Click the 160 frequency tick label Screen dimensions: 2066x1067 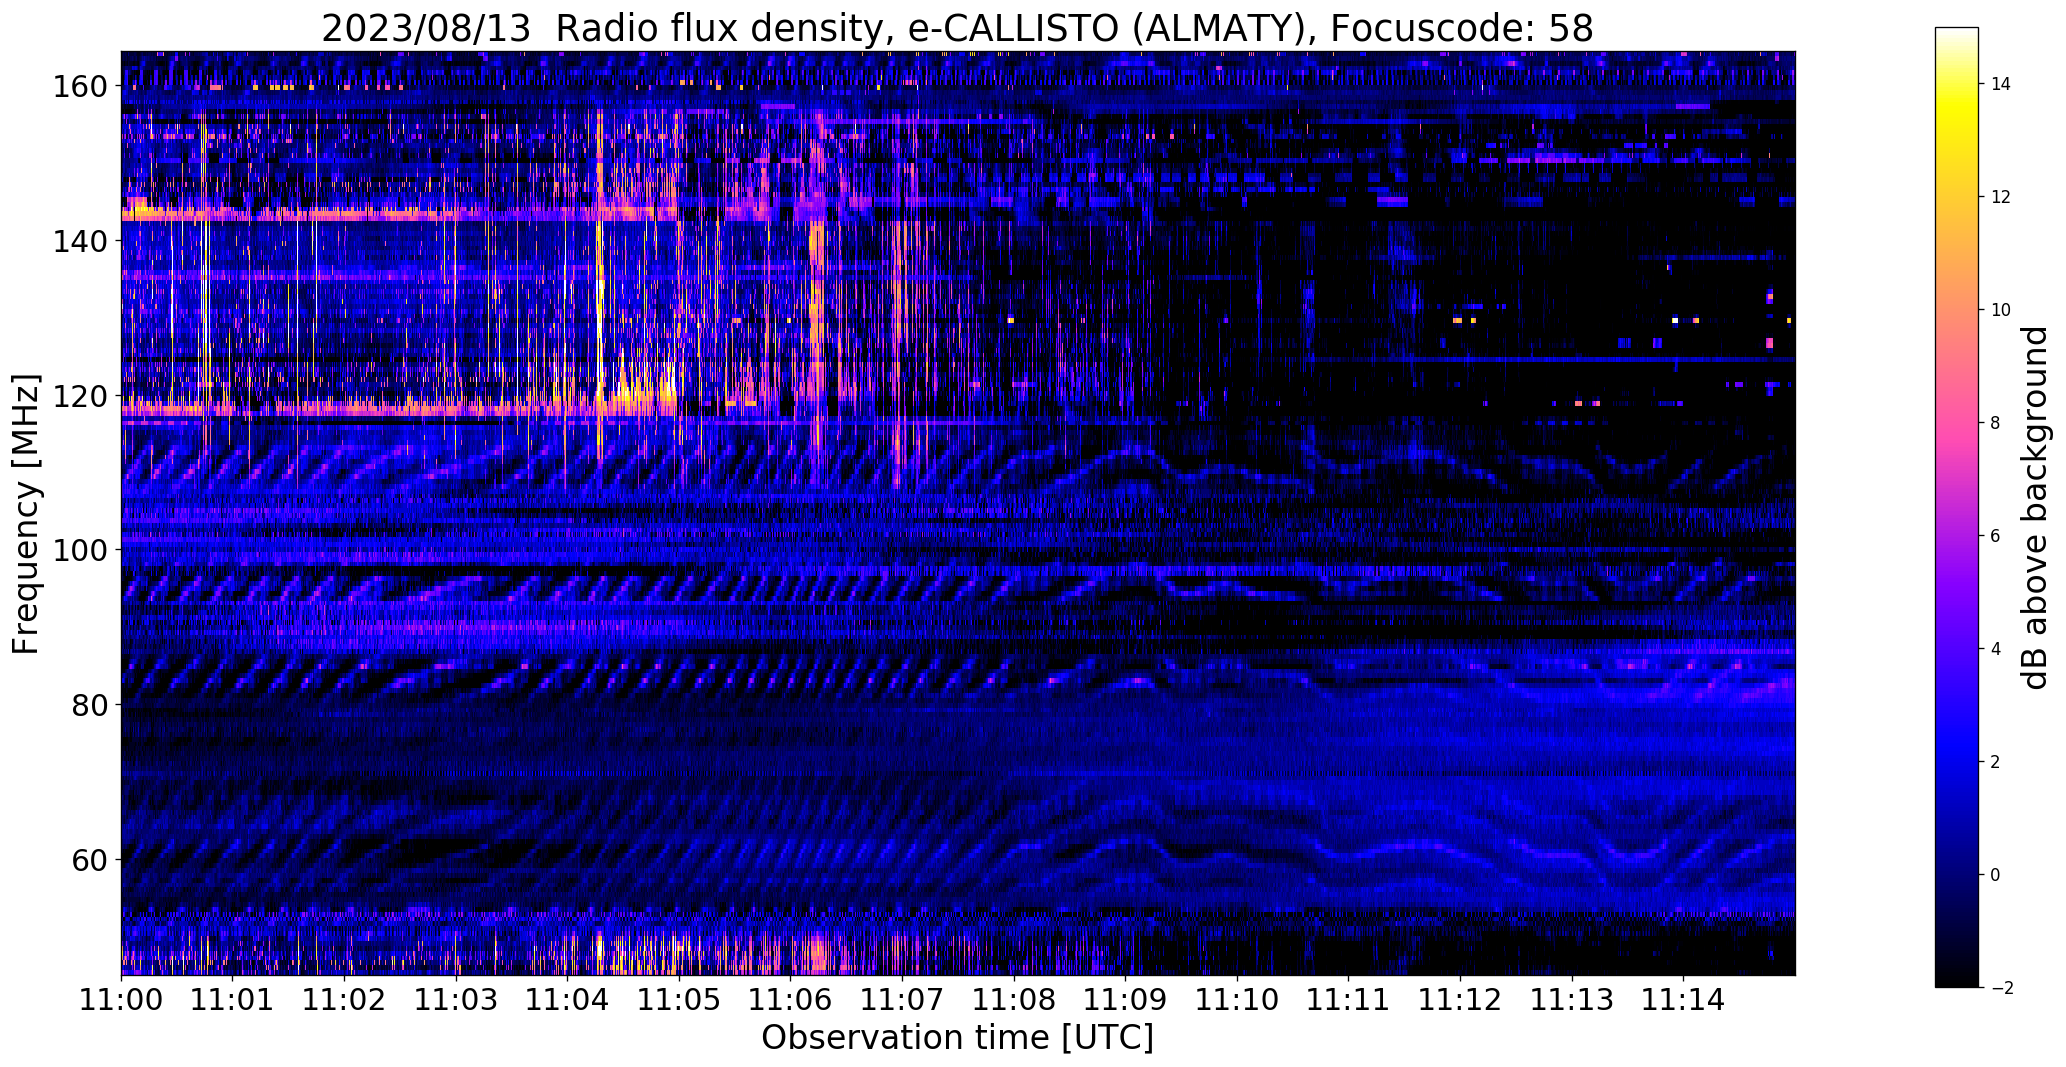pyautogui.click(x=79, y=87)
